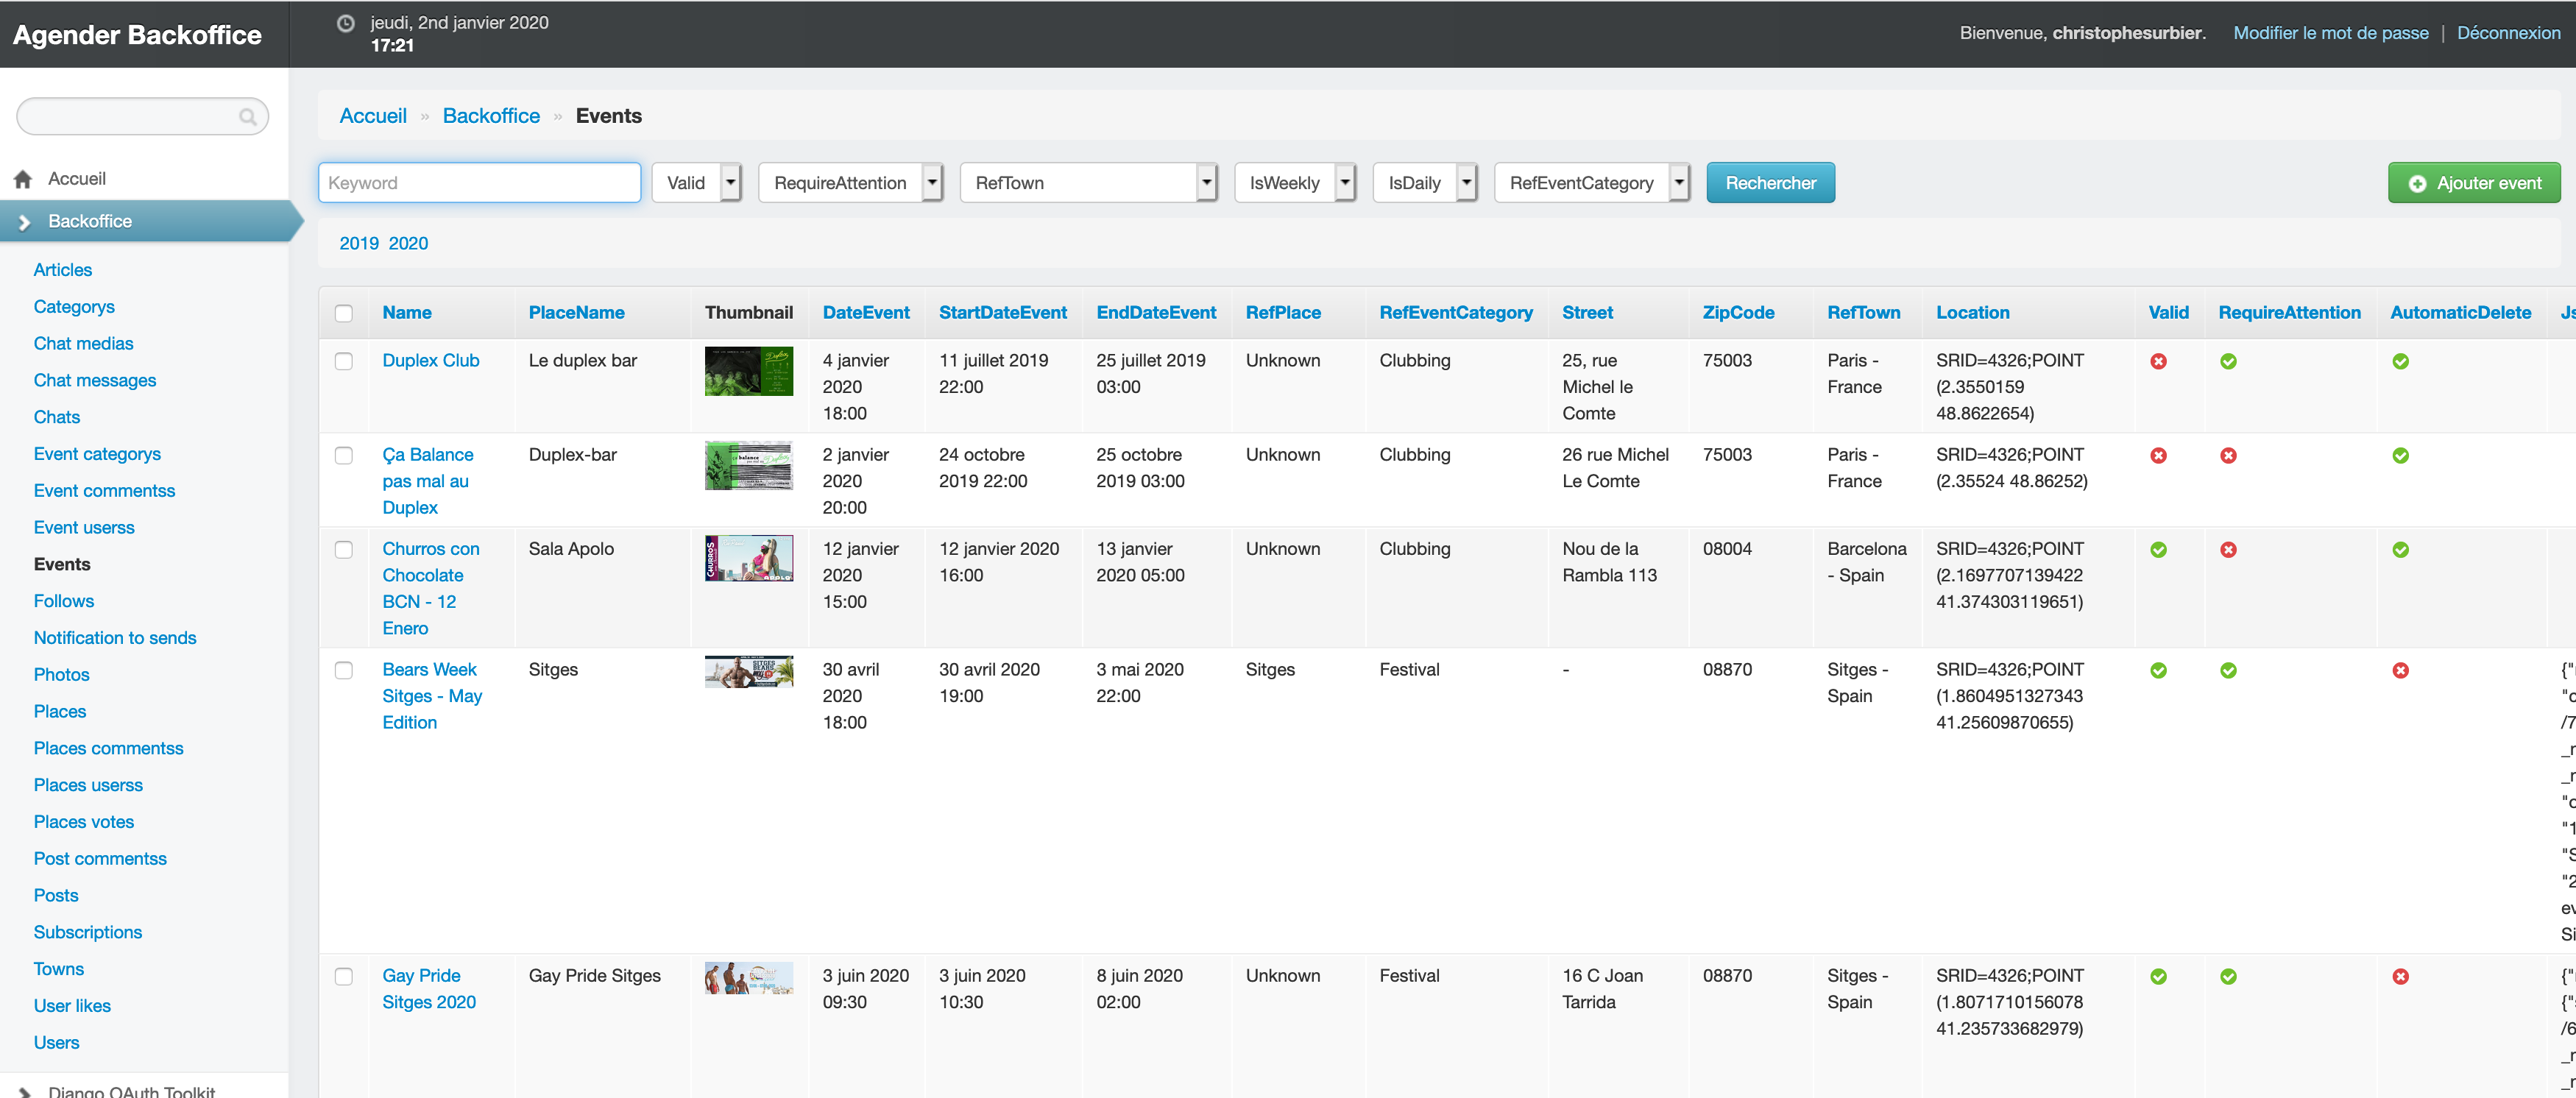Viewport: 2576px width, 1098px height.
Task: Click green AutomaticDelete icon for Churros con Chocolate
Action: pyautogui.click(x=2400, y=549)
